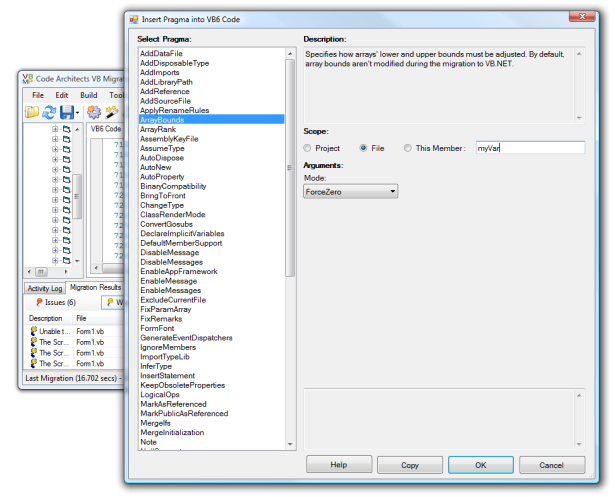Confirm with the OK button
This screenshot has width=615, height=497.
pos(481,465)
